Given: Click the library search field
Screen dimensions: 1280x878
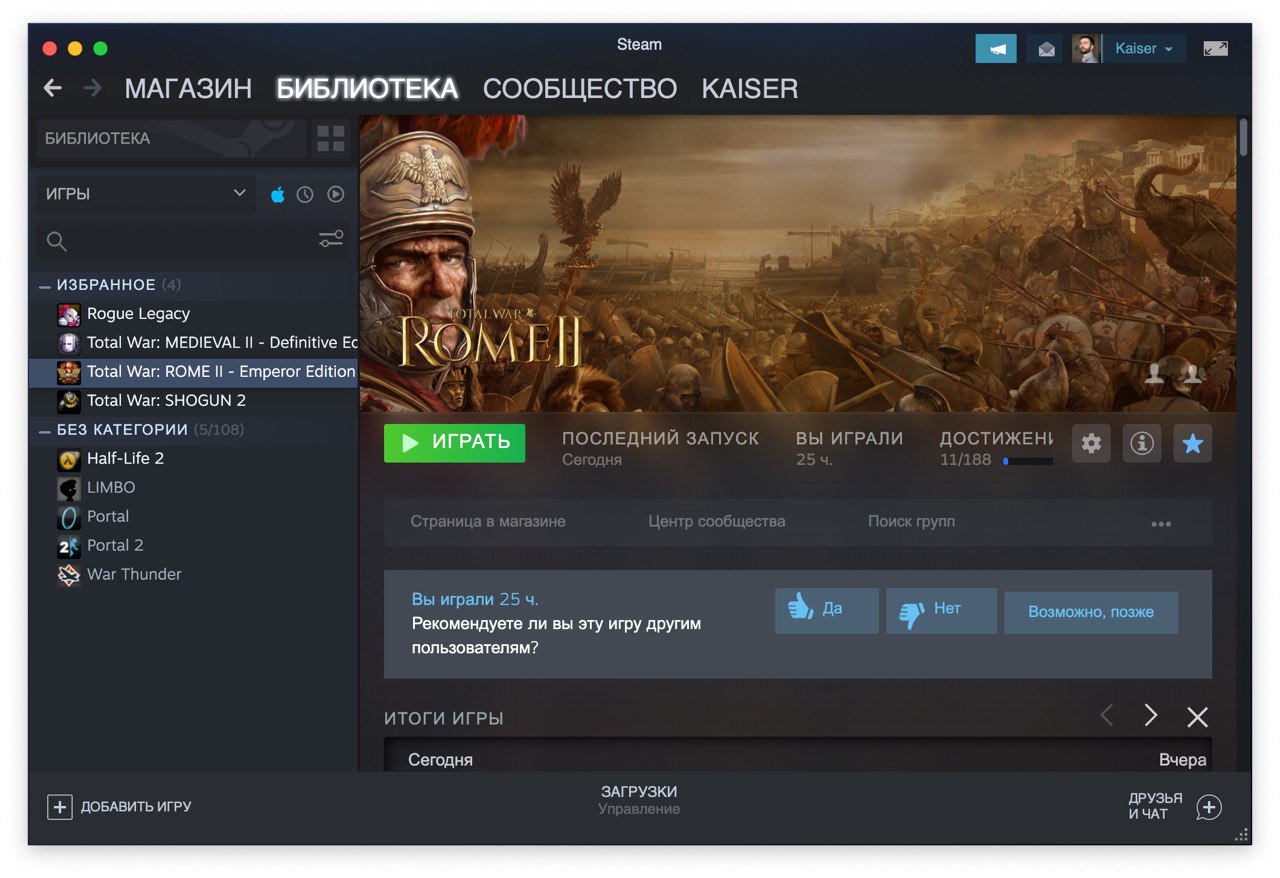Looking at the screenshot, I should 175,241.
